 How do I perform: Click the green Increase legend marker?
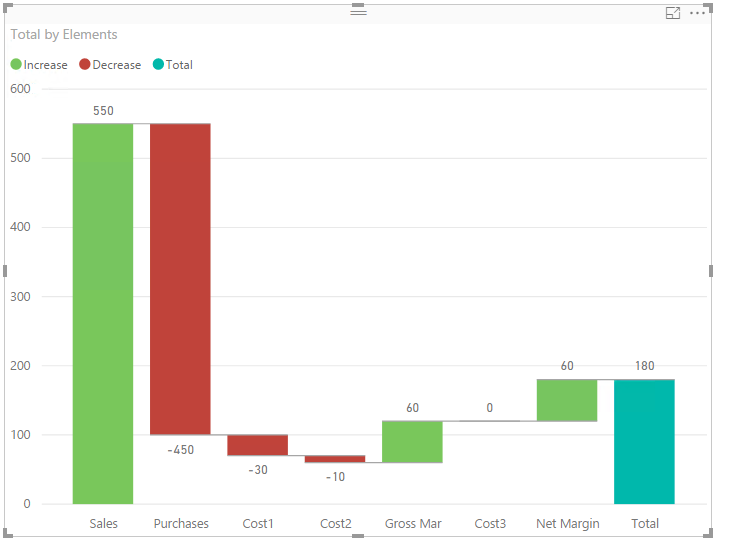coord(16,64)
